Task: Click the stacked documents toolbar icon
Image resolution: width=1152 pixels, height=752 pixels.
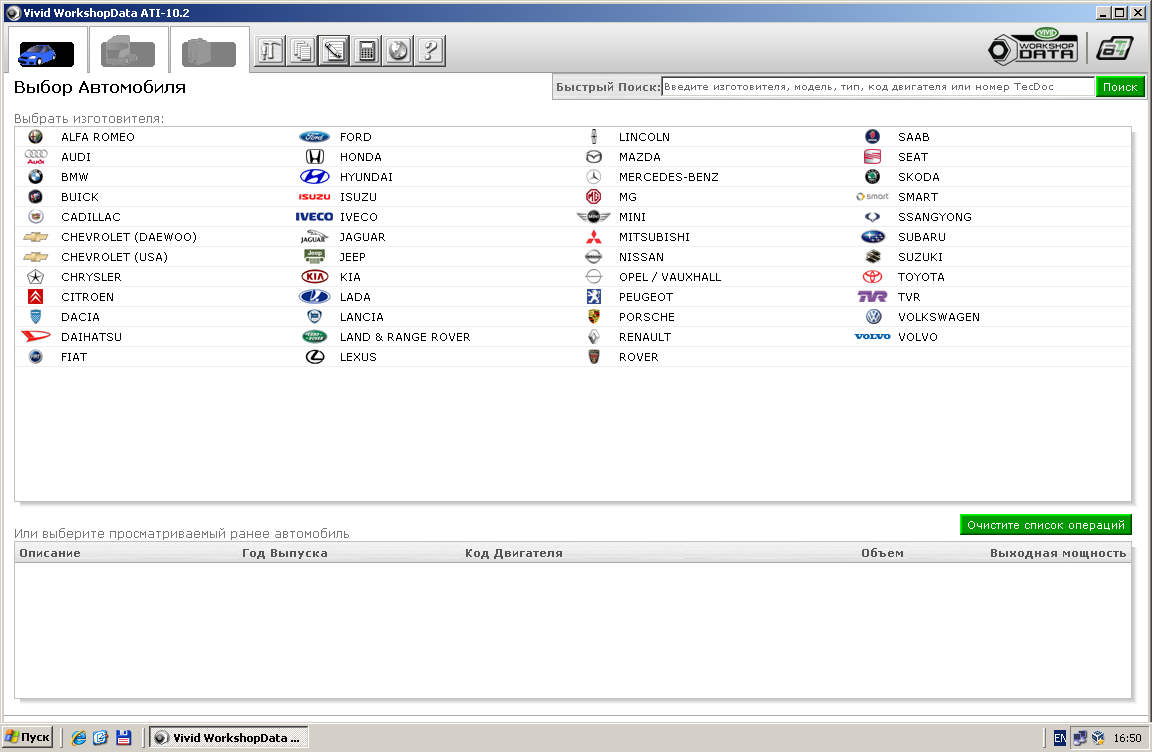Action: 302,51
